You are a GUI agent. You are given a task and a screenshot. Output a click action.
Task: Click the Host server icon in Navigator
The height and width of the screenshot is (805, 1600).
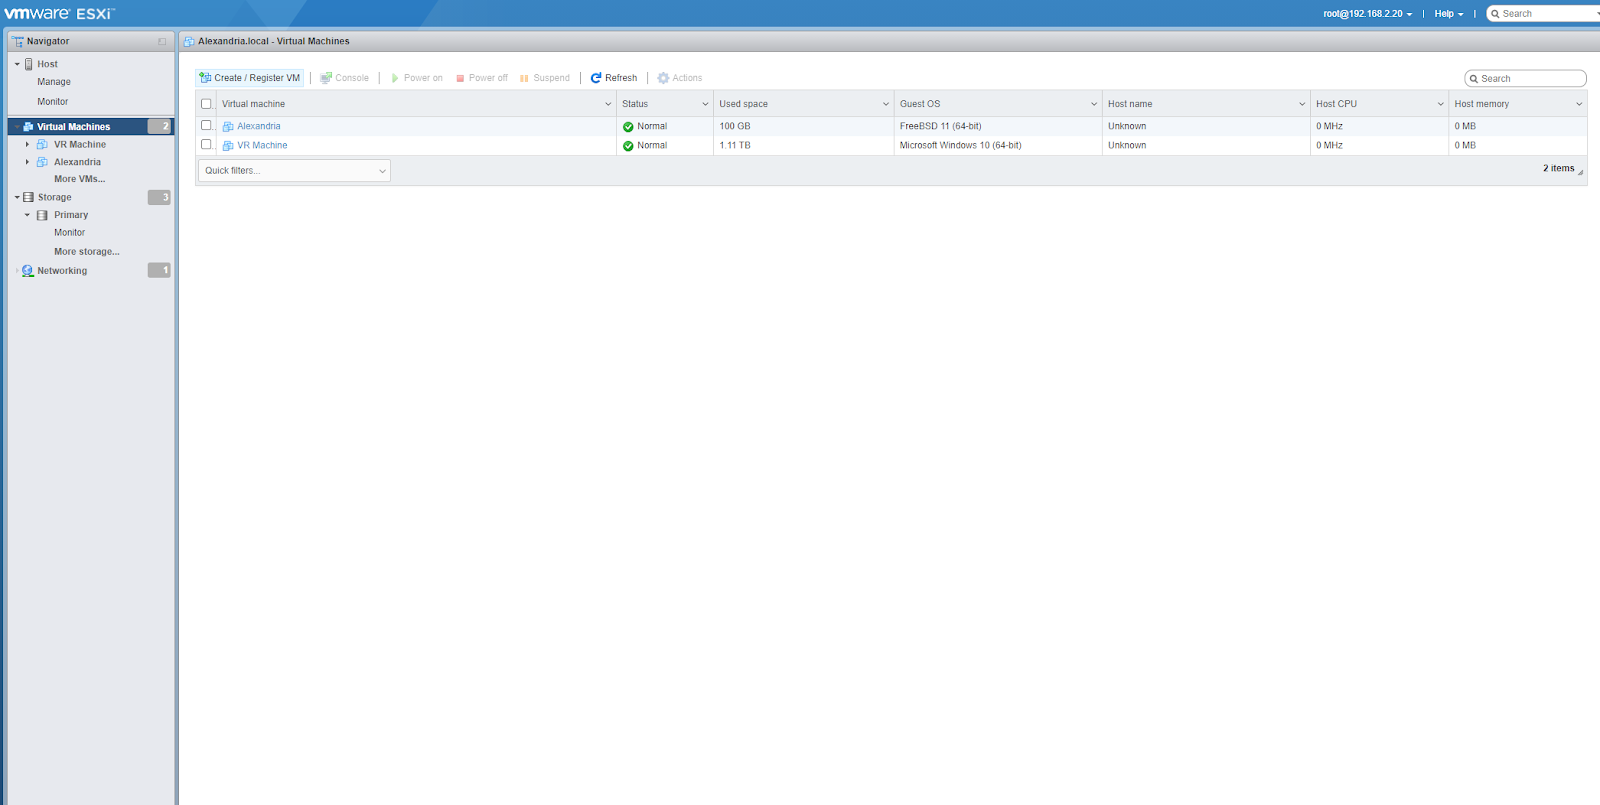coord(28,64)
